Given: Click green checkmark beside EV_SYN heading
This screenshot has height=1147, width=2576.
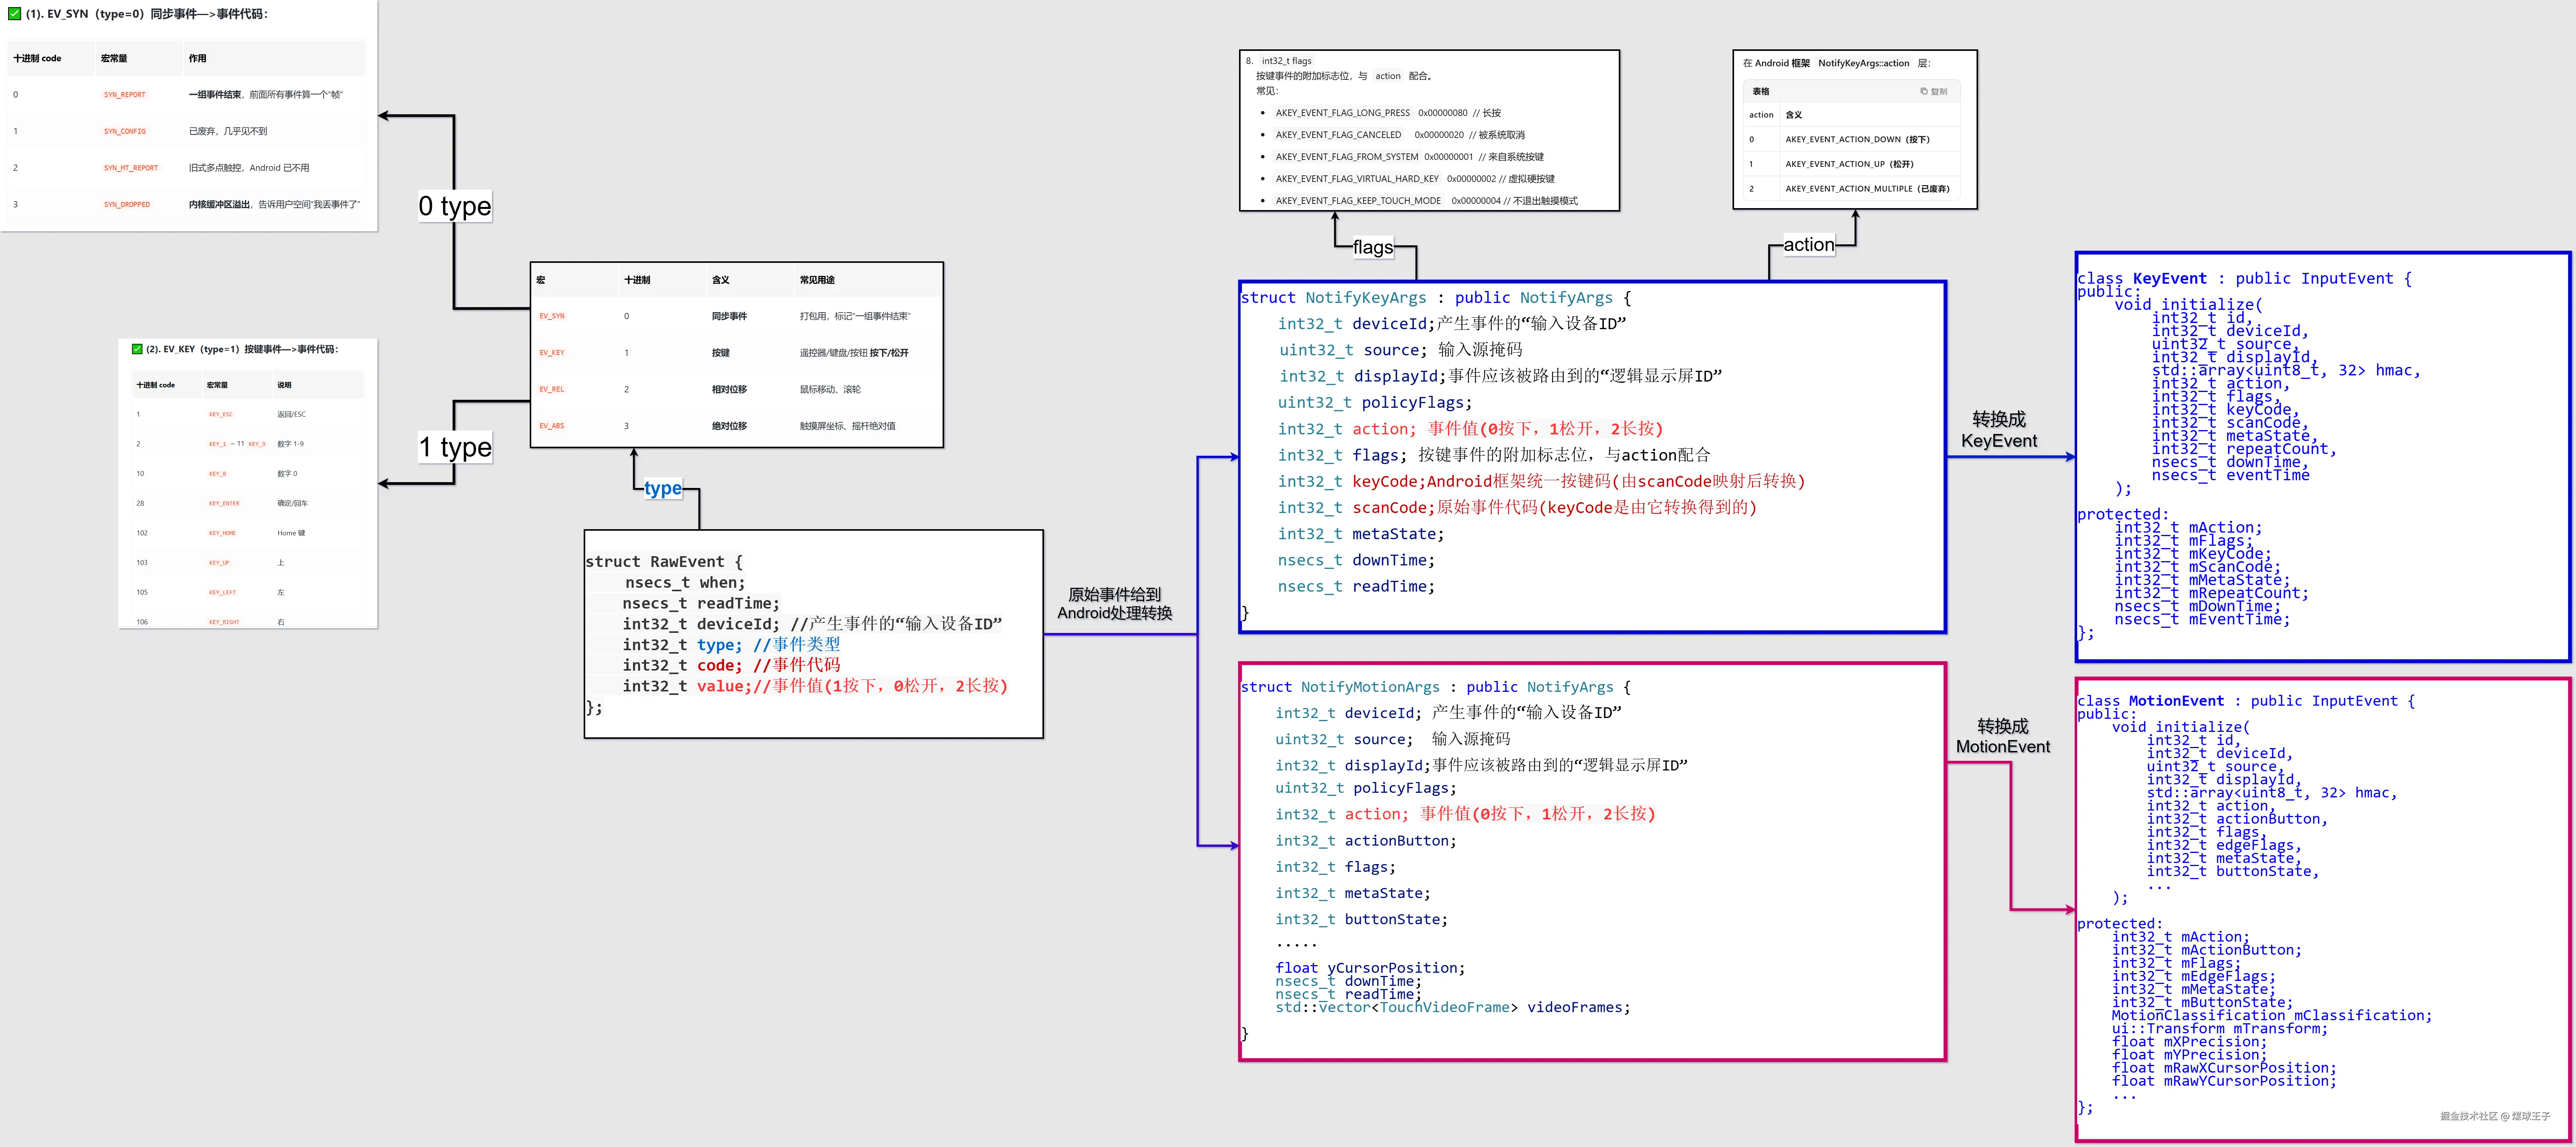Looking at the screenshot, I should click(x=14, y=14).
